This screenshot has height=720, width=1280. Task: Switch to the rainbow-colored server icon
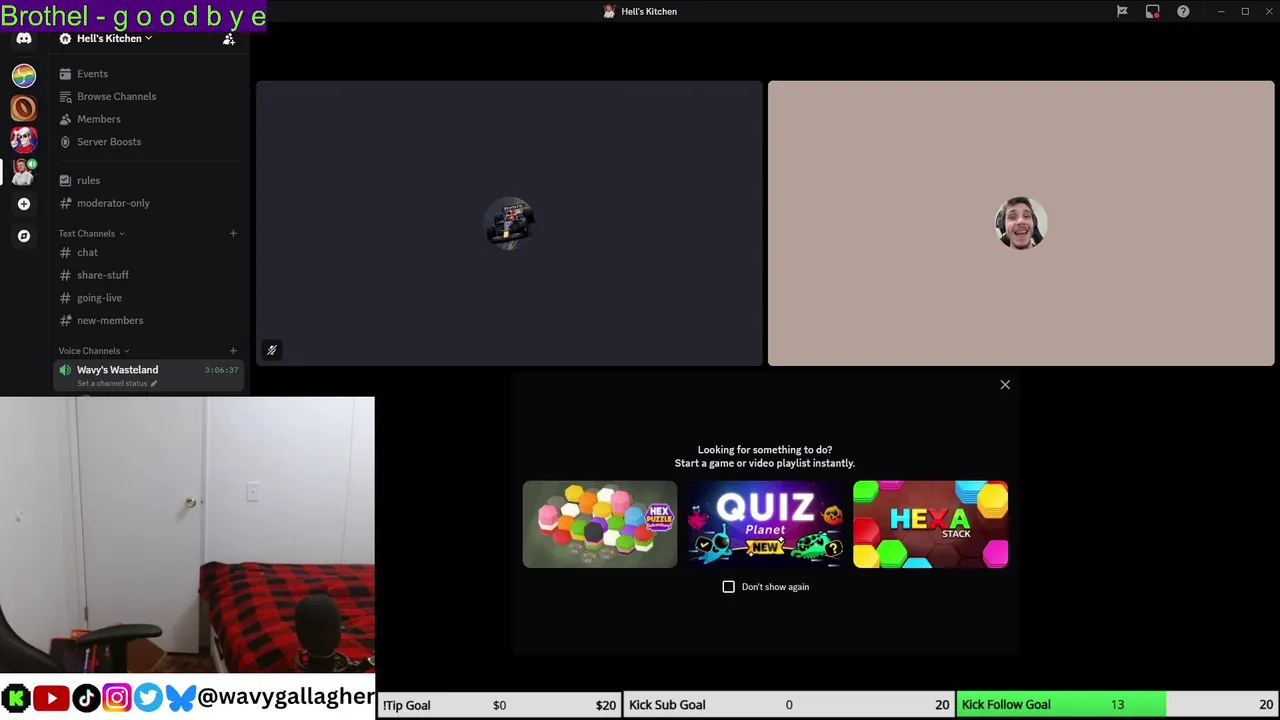pyautogui.click(x=24, y=76)
